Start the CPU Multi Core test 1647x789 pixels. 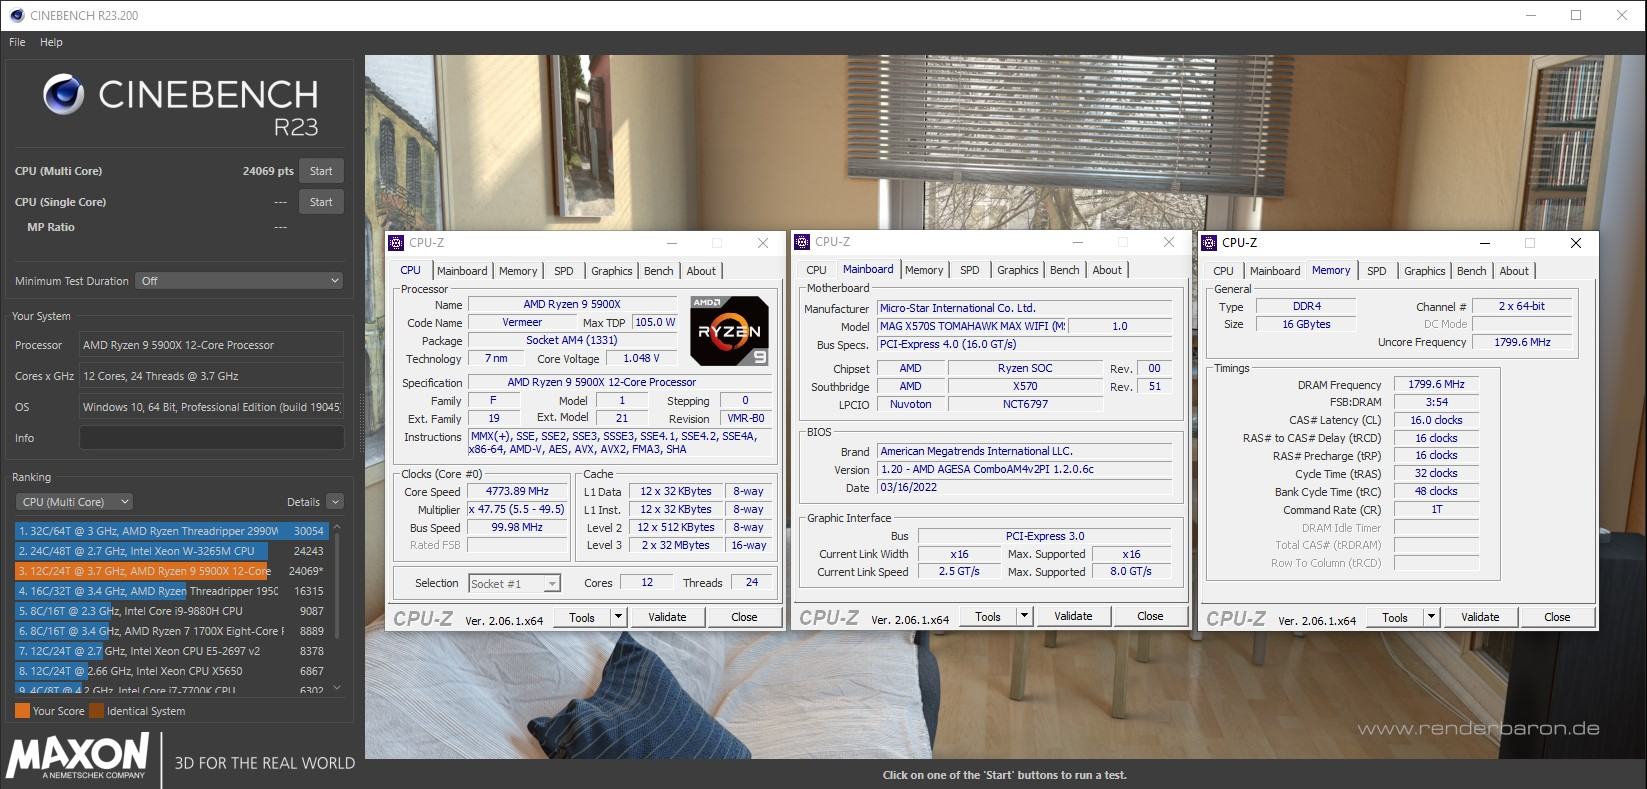[321, 171]
